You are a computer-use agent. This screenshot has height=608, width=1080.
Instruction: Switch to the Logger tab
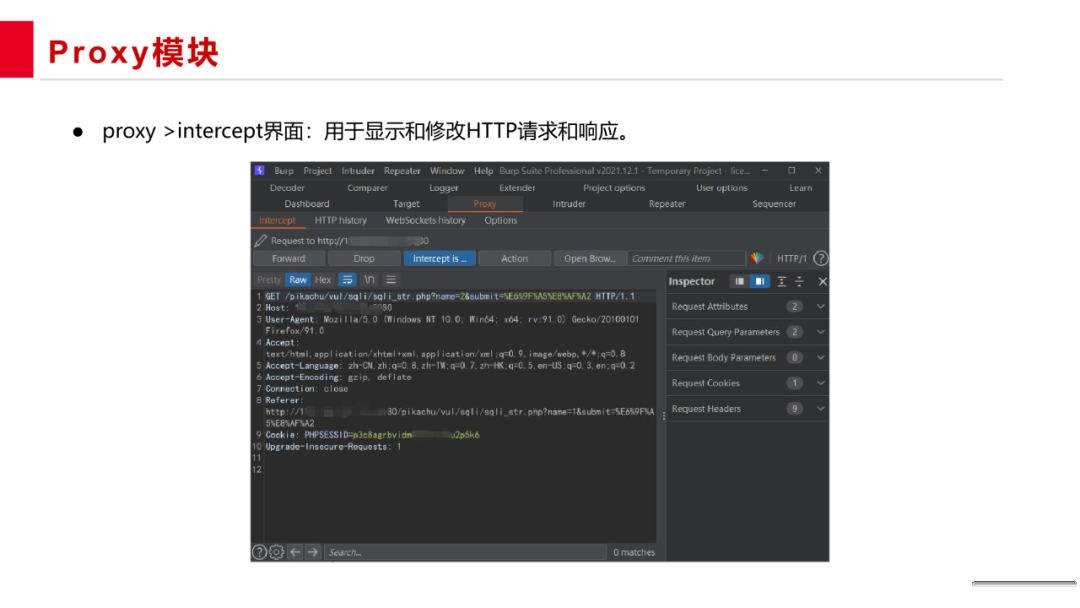[x=444, y=187]
